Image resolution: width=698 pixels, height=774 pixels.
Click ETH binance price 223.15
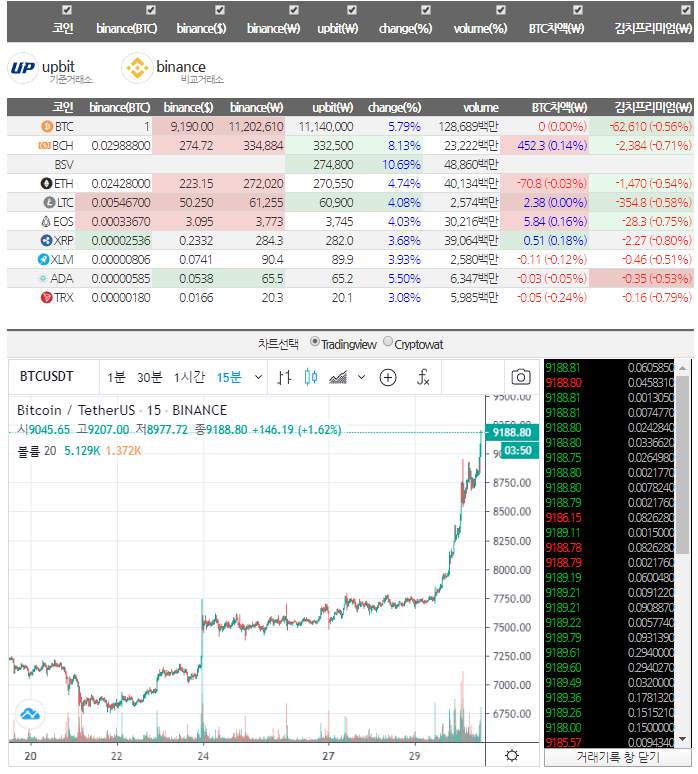pyautogui.click(x=196, y=184)
